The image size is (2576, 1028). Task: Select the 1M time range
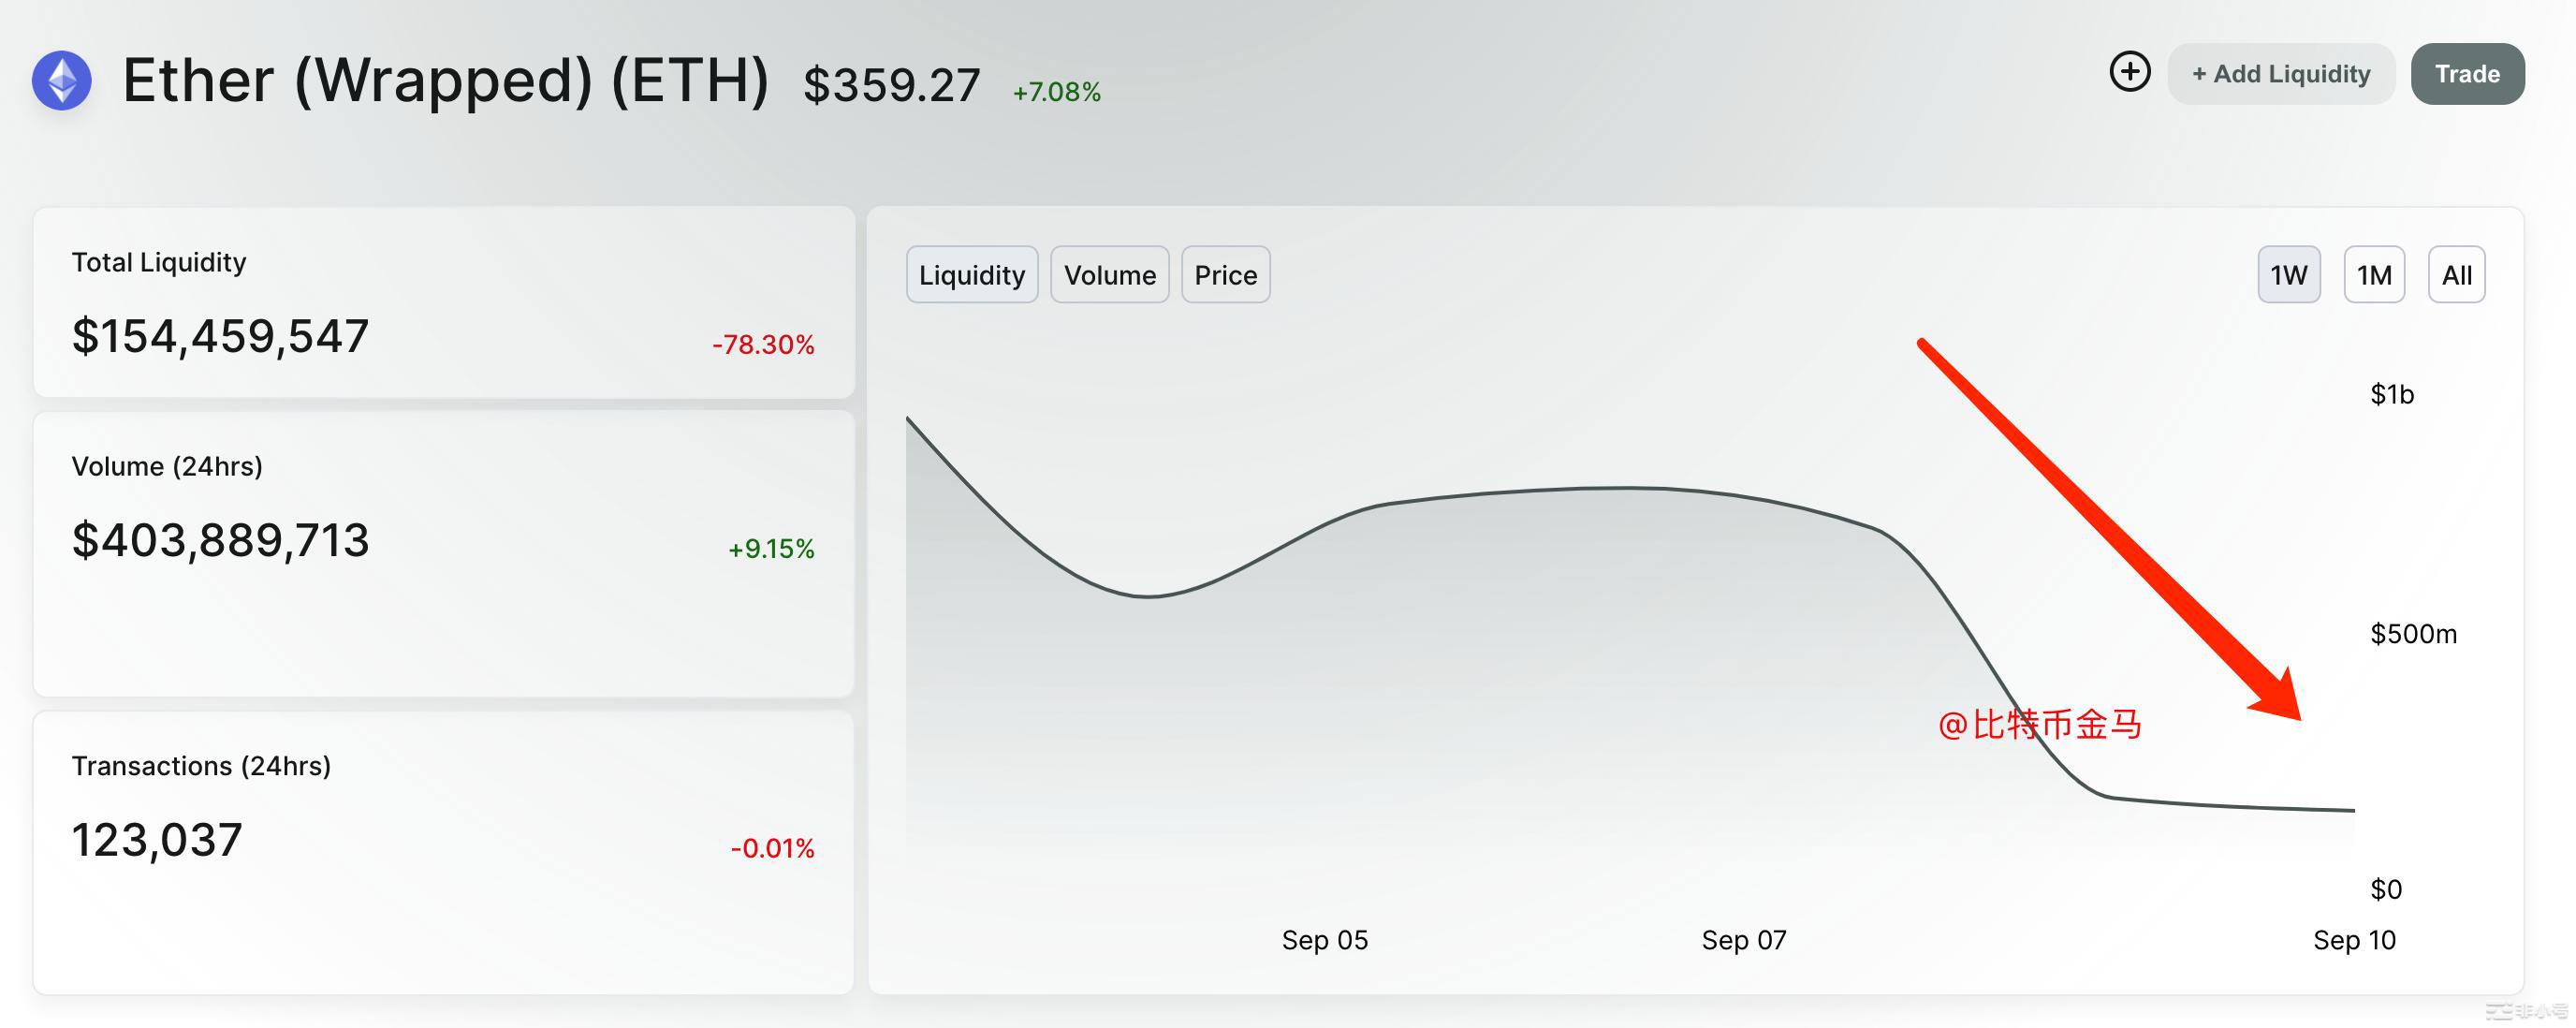coord(2373,275)
